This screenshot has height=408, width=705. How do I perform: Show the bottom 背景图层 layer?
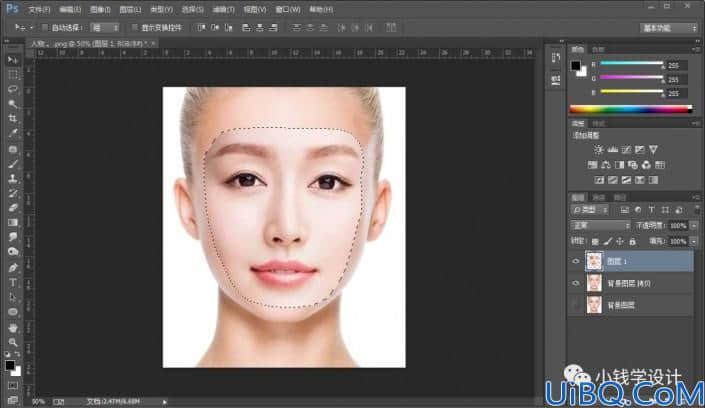(x=576, y=305)
